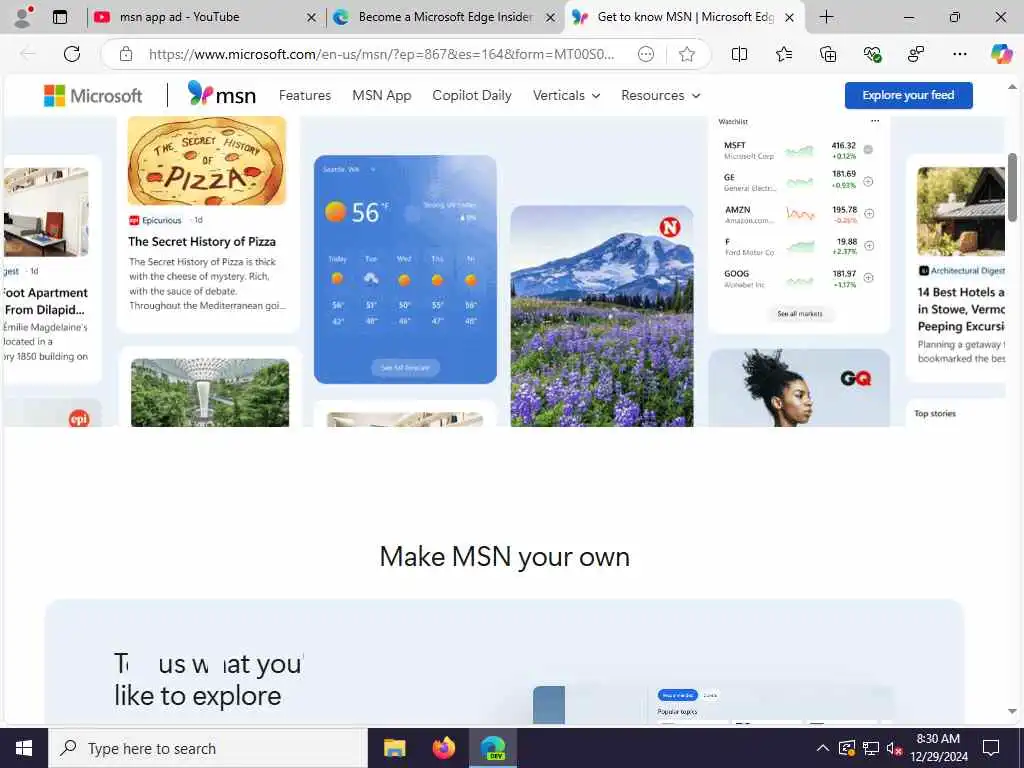Open split screen view icon
Screen dimensions: 1024x768
[x=739, y=54]
